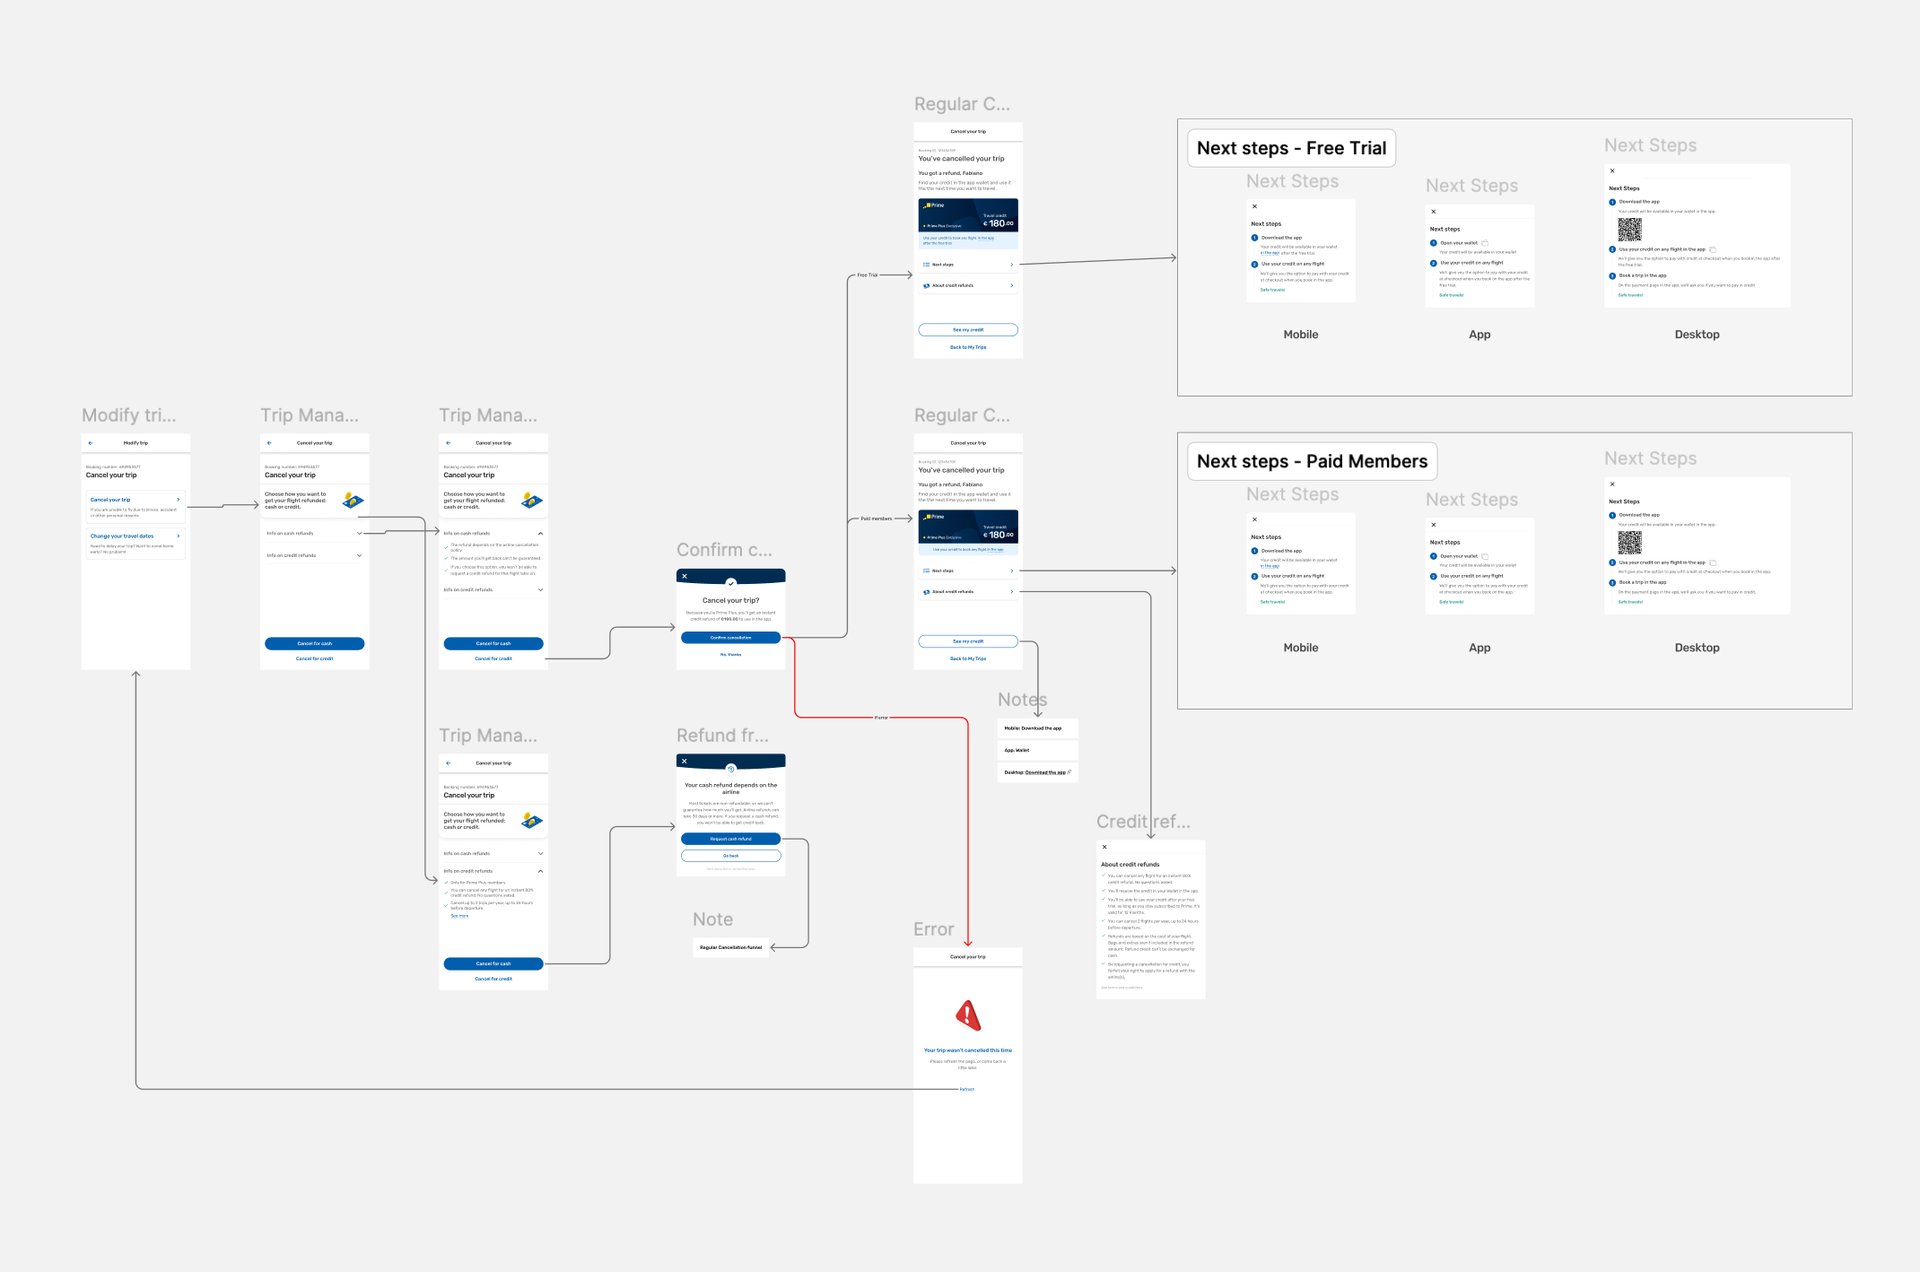Viewport: 1920px width, 1272px height.
Task: Close the 'About credit refunds' panel
Action: click(x=1104, y=847)
